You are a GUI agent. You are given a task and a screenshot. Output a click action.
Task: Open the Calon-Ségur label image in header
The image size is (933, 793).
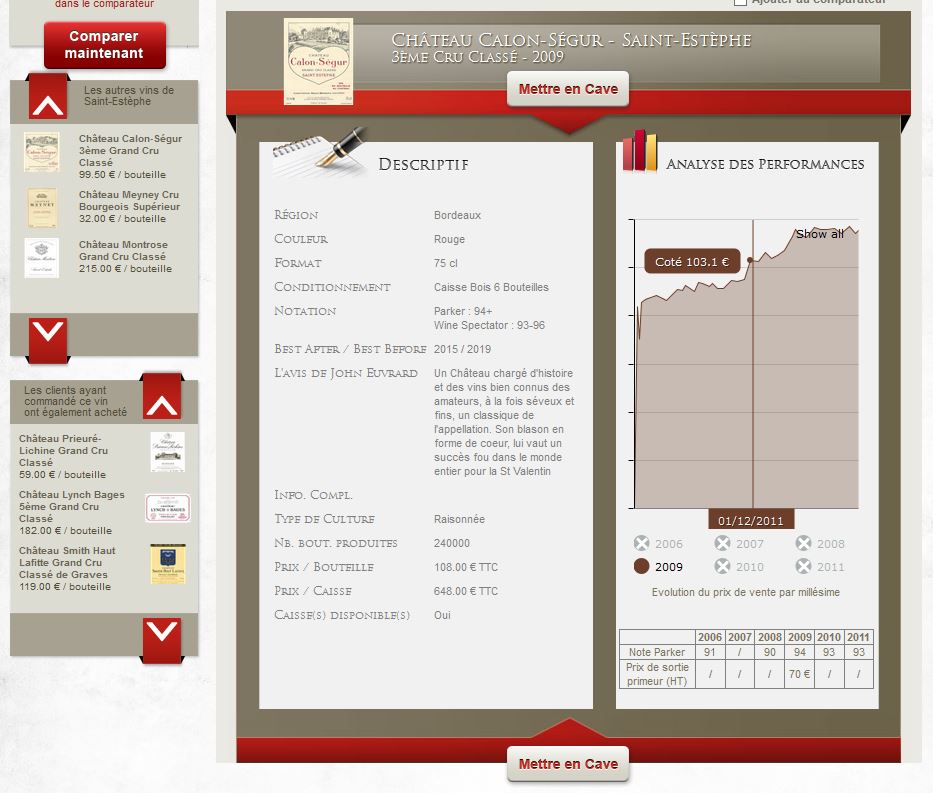(318, 62)
